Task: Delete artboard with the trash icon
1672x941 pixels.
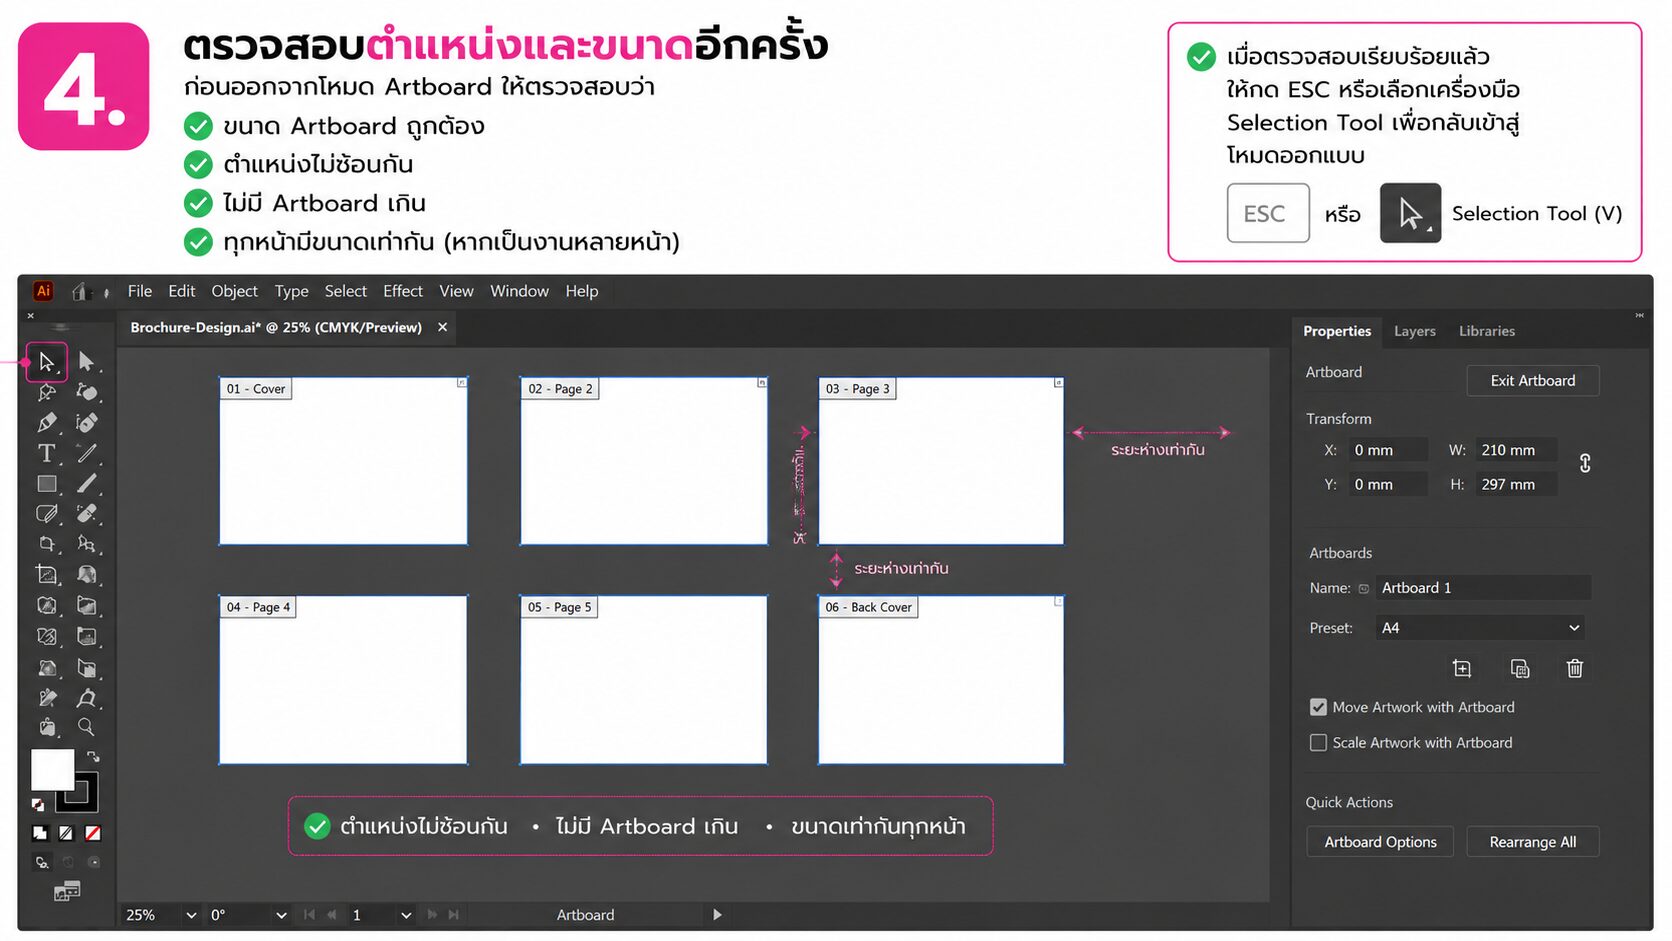Action: (1575, 669)
